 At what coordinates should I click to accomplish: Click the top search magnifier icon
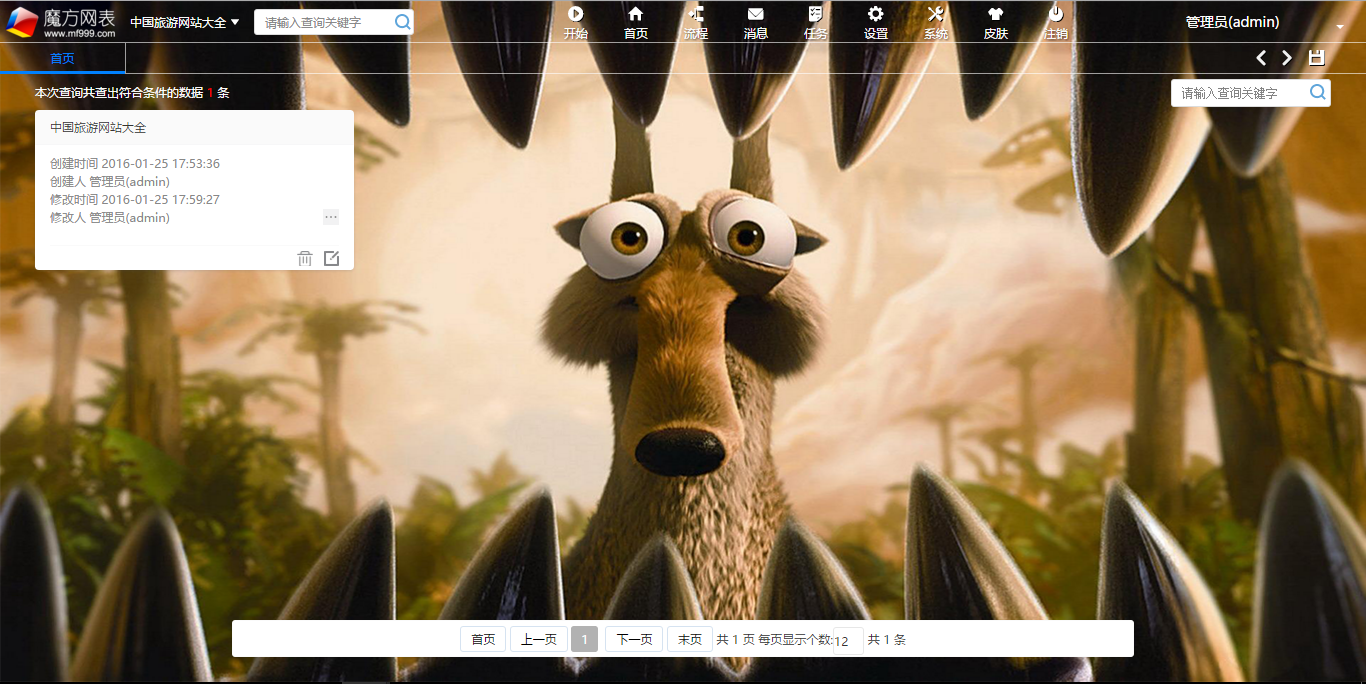coord(402,22)
